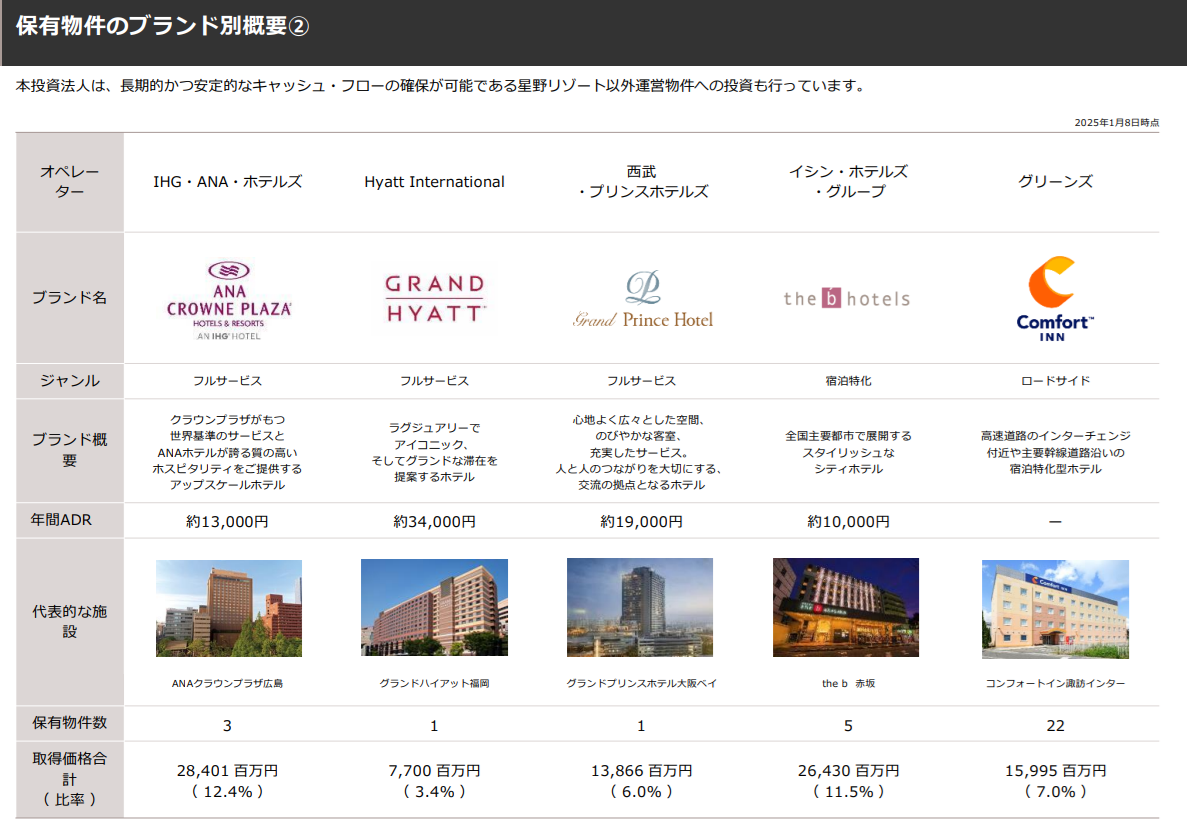Select the ジャンル row header
This screenshot has width=1187, height=825.
(x=70, y=381)
